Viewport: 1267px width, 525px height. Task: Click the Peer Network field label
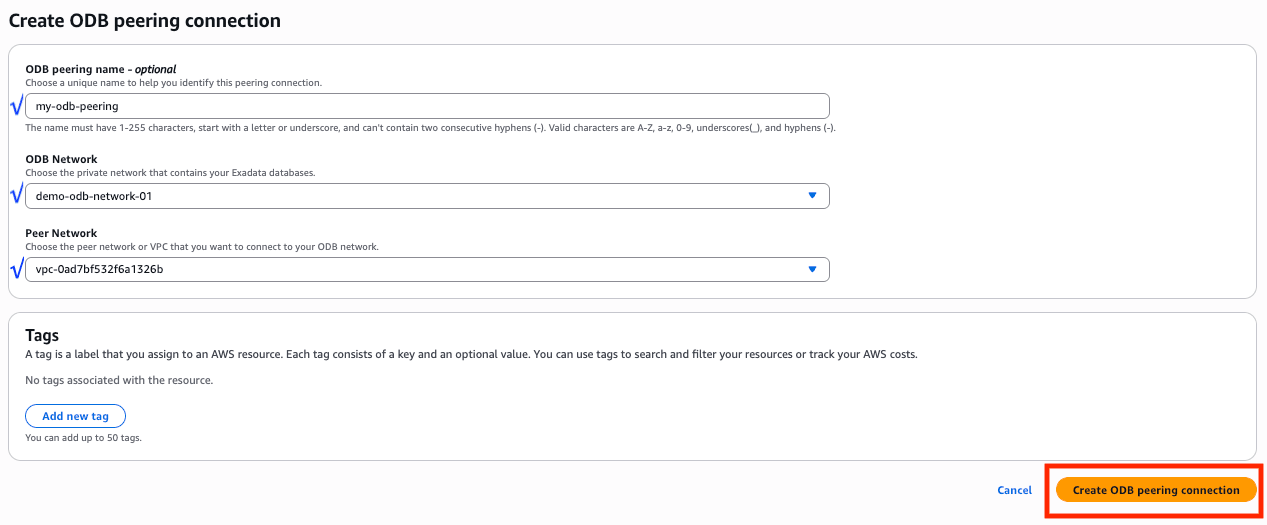pos(61,233)
